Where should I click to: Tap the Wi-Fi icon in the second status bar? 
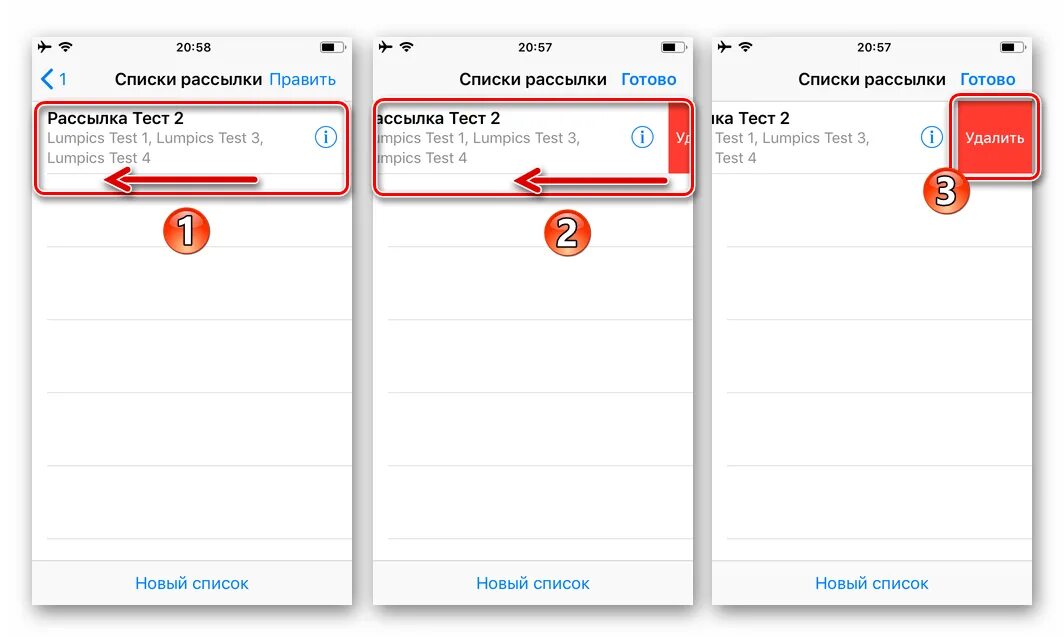(x=406, y=47)
